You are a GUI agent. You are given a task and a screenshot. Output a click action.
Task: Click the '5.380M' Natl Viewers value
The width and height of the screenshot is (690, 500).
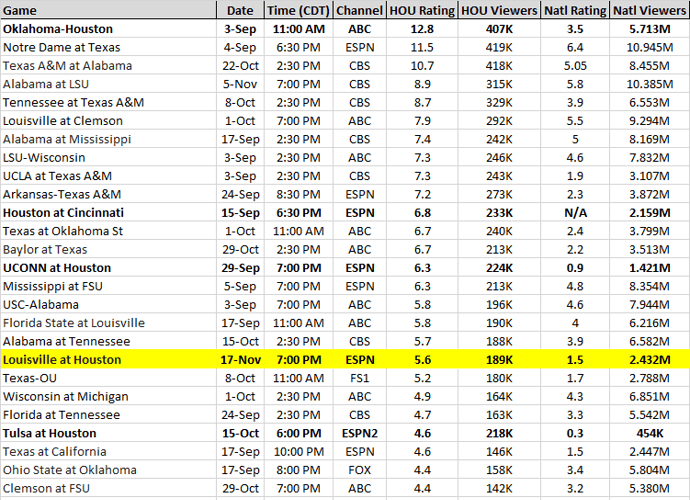(x=650, y=488)
